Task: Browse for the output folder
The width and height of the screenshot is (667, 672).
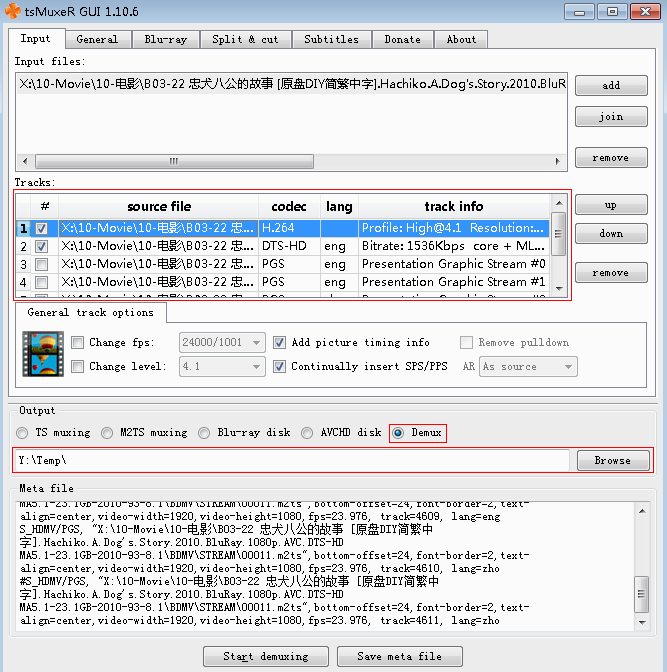Action: (x=613, y=461)
